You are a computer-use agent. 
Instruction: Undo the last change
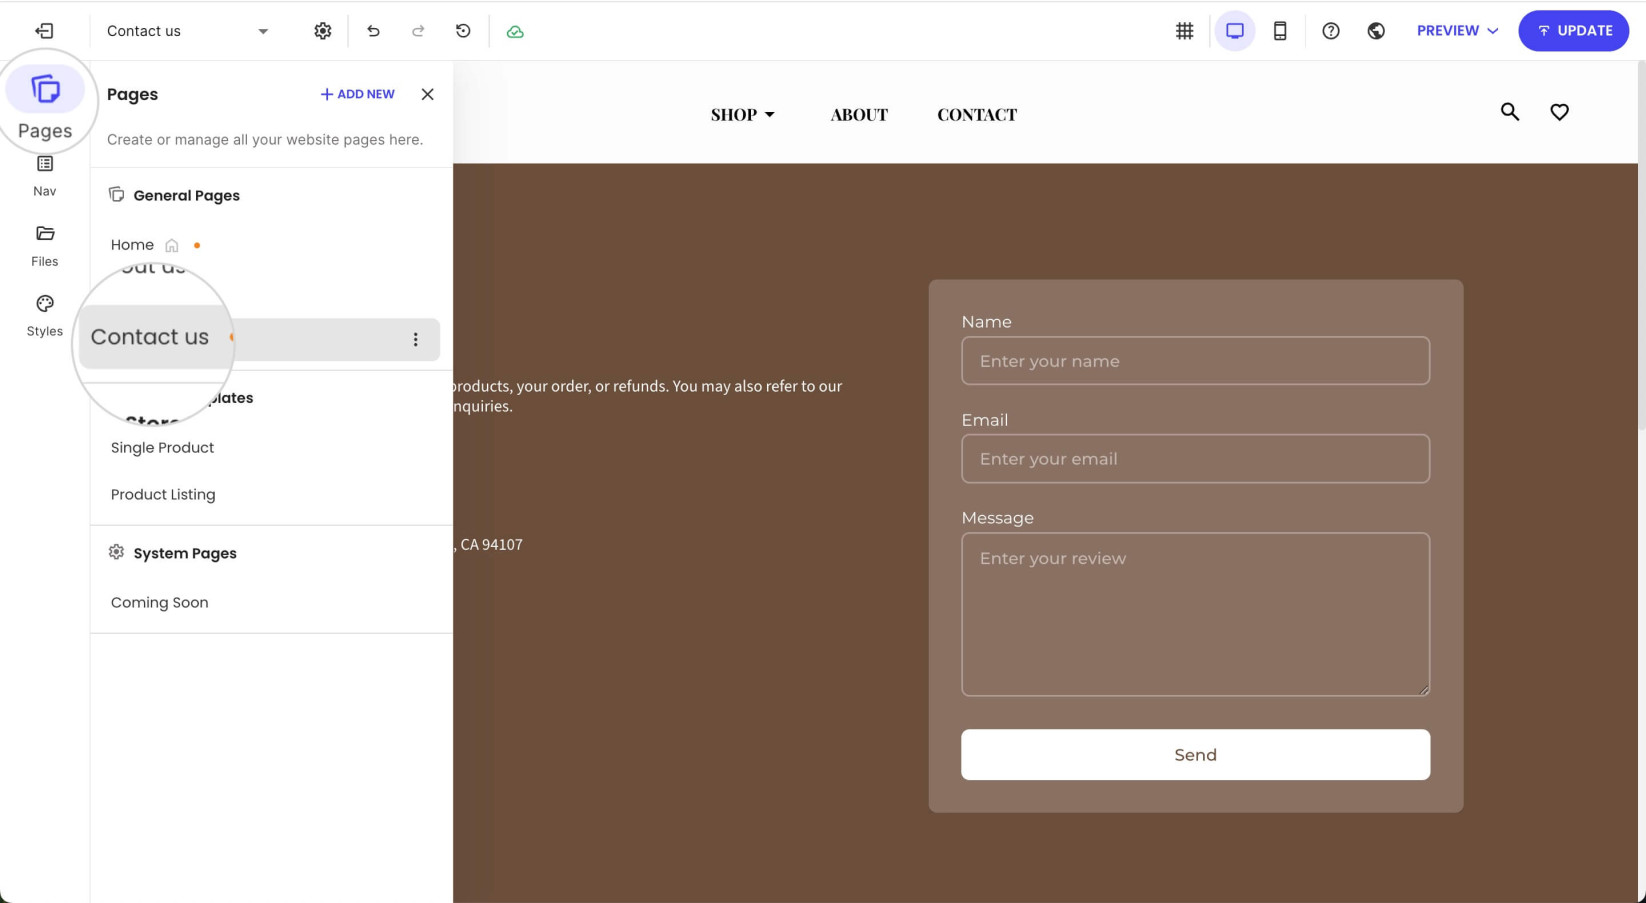point(373,31)
